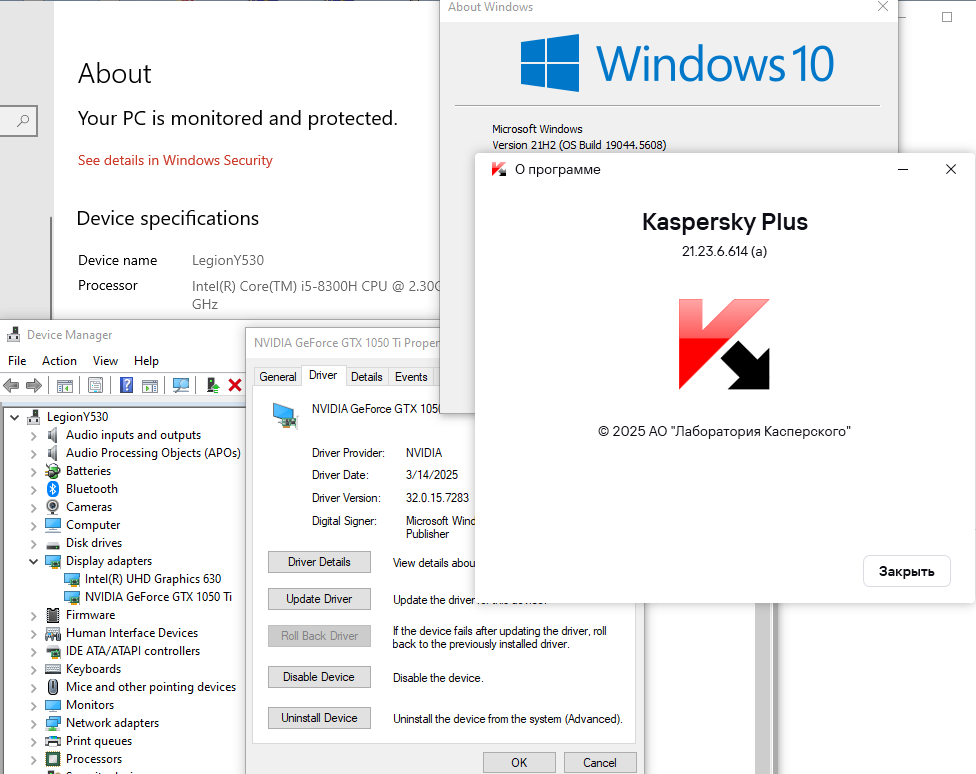Image resolution: width=976 pixels, height=774 pixels.
Task: Click the Mice and other pointing devices icon
Action: point(53,687)
